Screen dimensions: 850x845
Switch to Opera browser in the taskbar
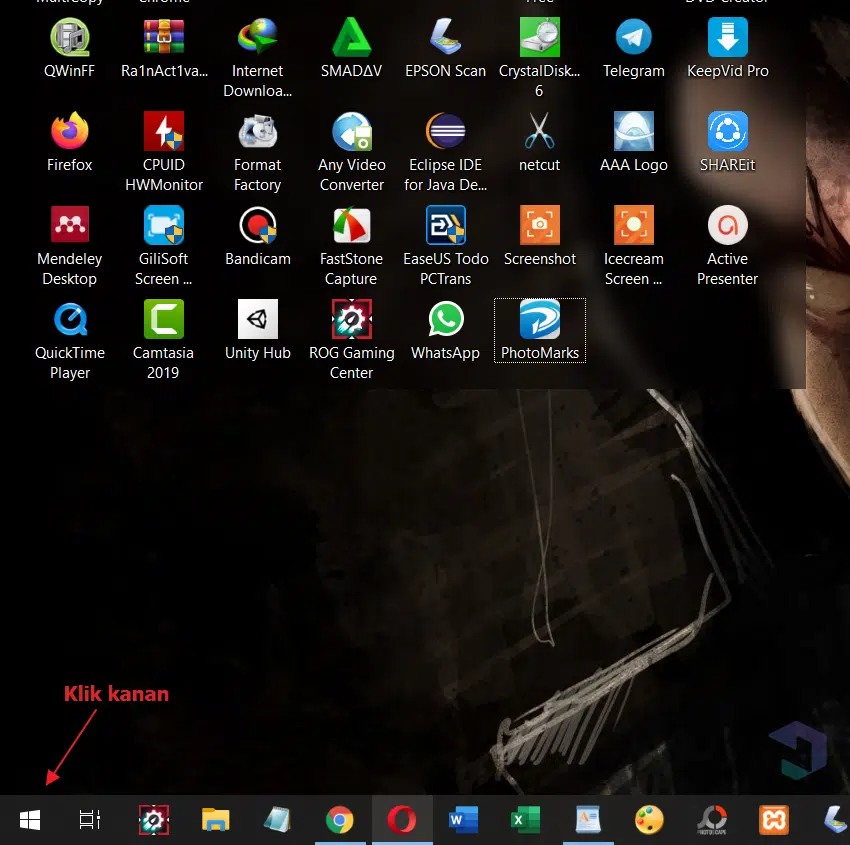pos(402,821)
